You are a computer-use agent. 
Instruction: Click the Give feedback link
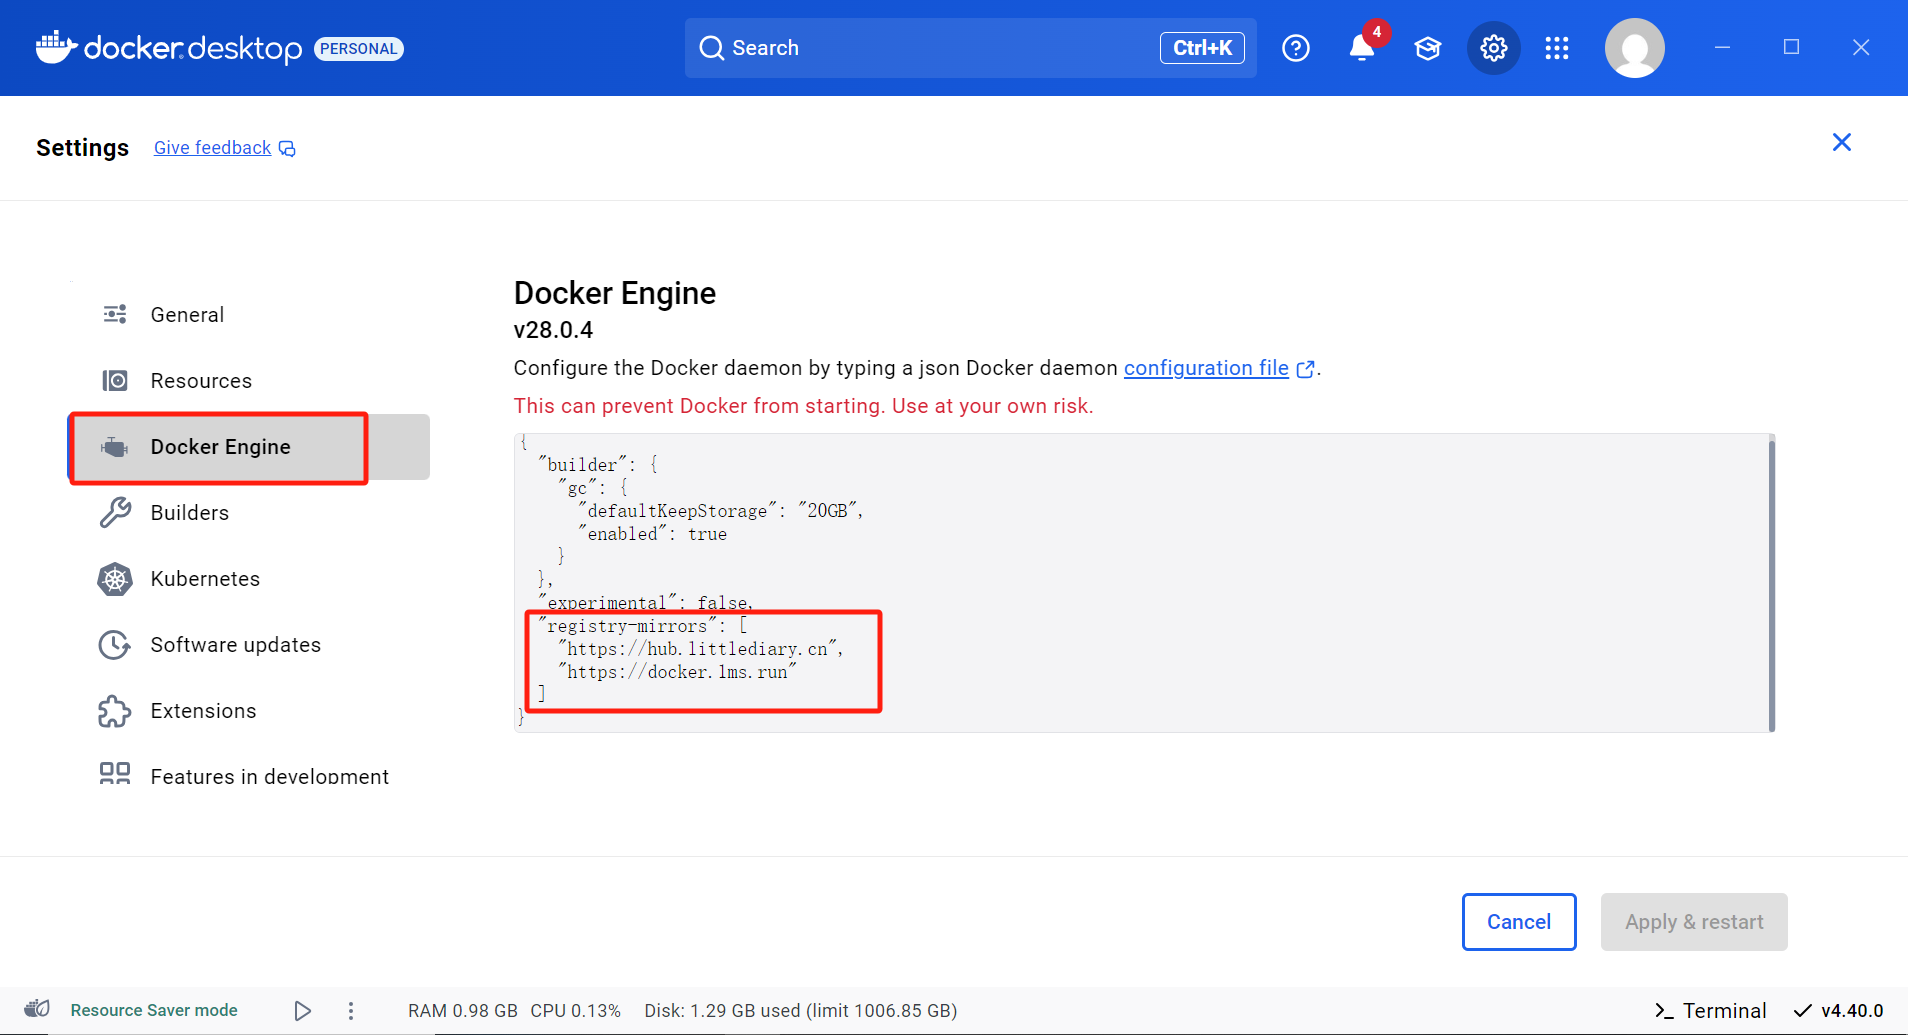[213, 148]
